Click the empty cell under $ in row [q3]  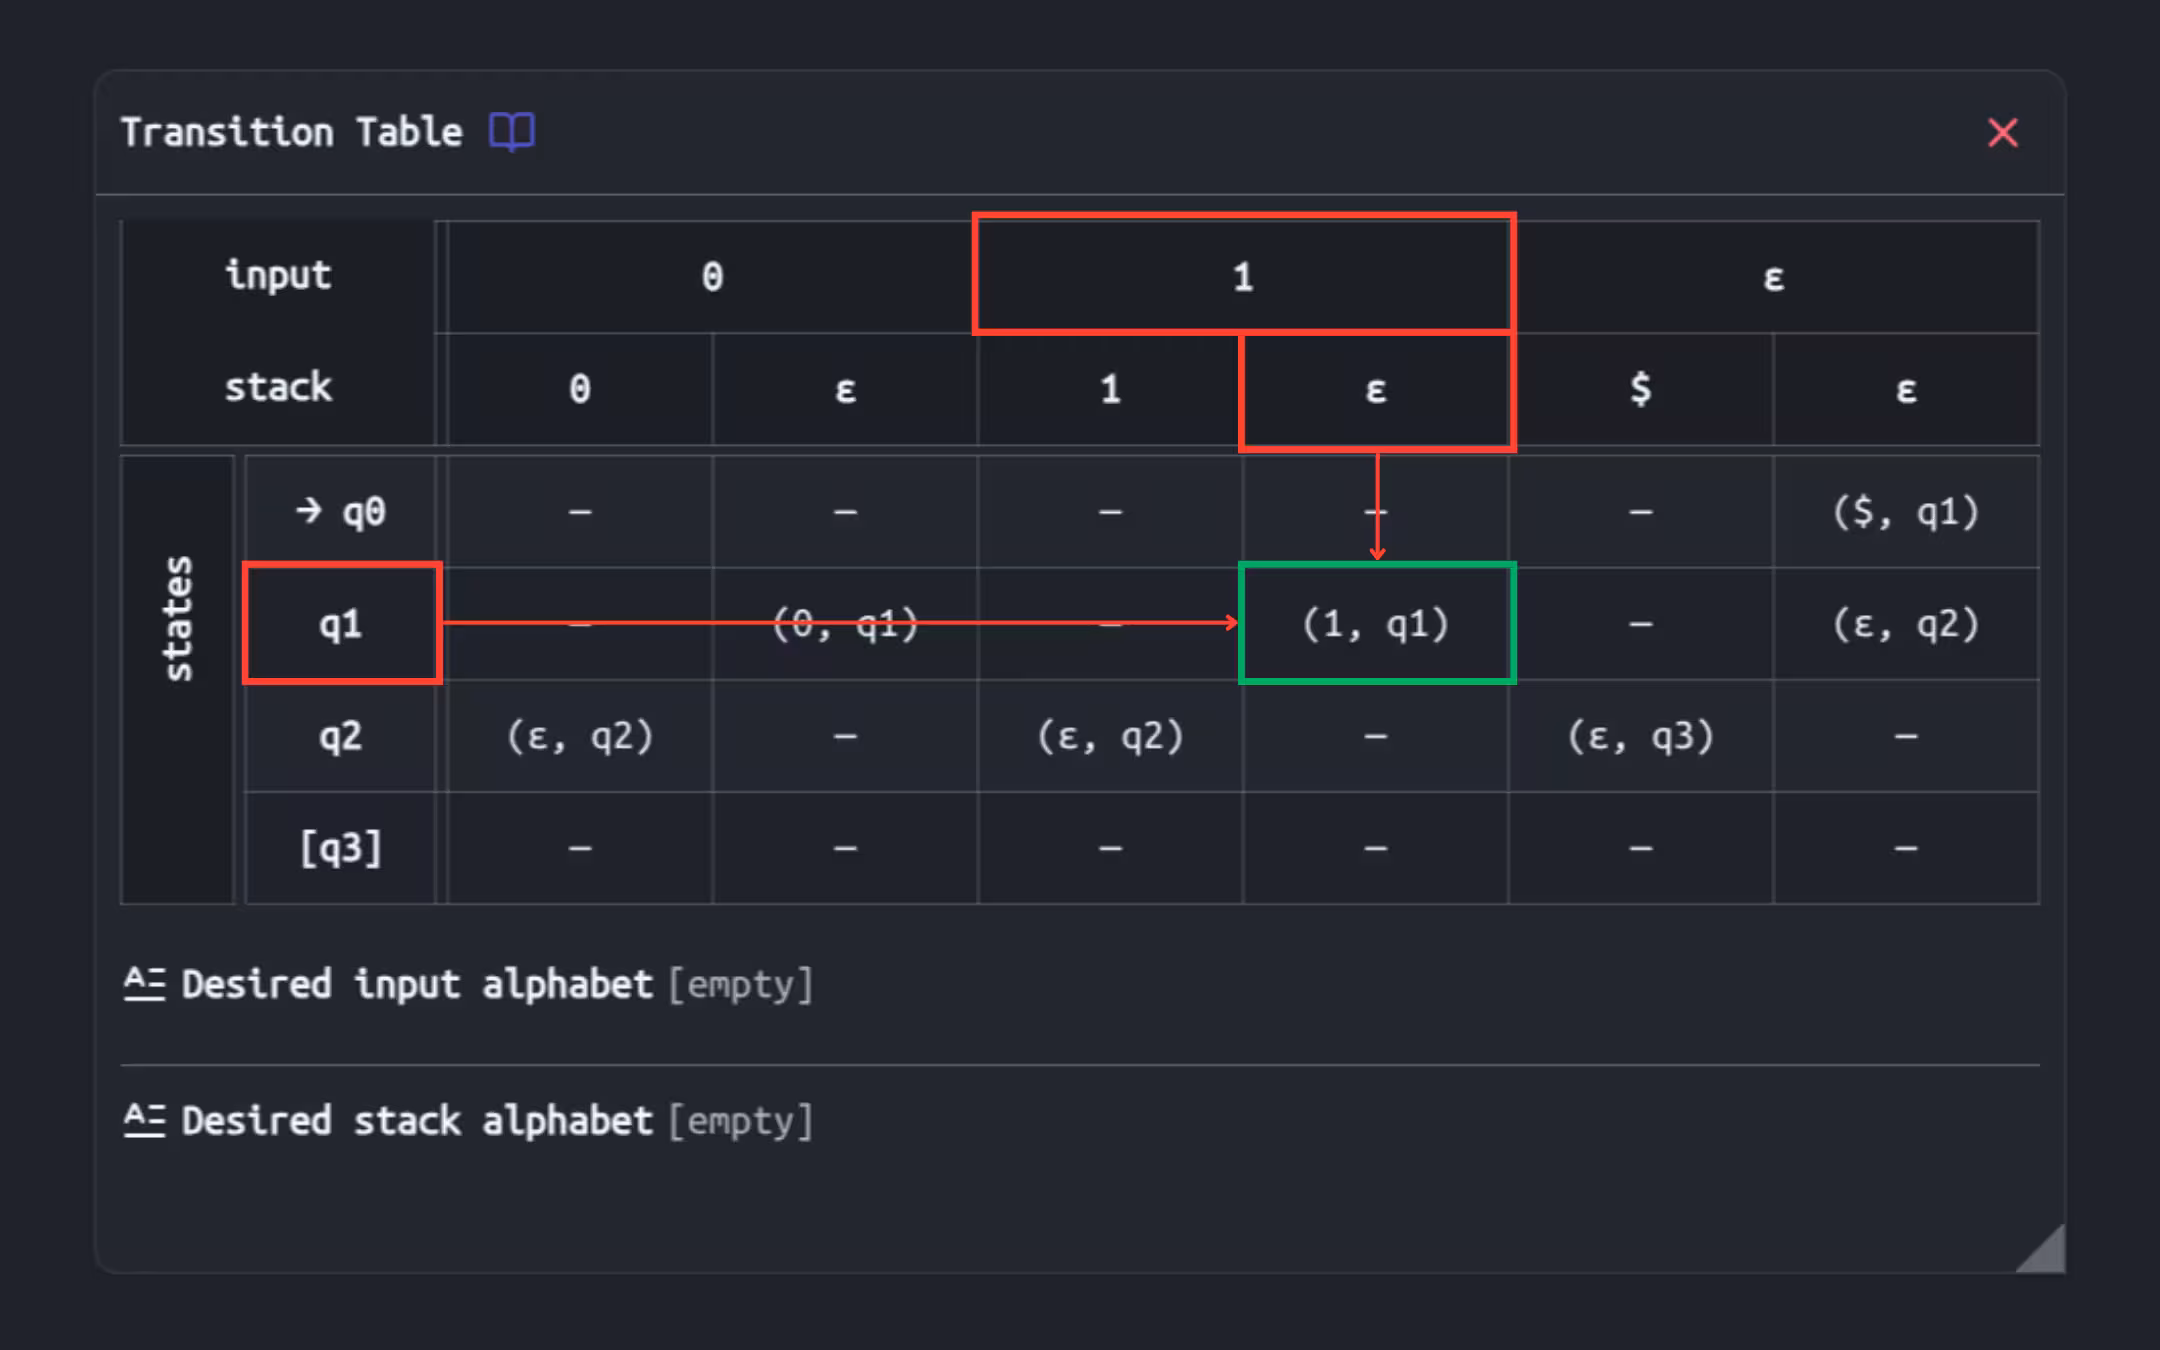1641,848
